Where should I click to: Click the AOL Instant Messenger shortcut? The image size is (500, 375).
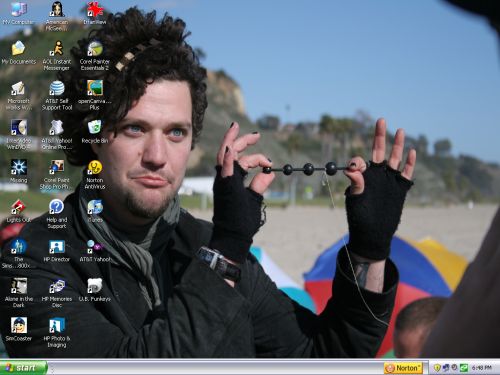(x=57, y=55)
